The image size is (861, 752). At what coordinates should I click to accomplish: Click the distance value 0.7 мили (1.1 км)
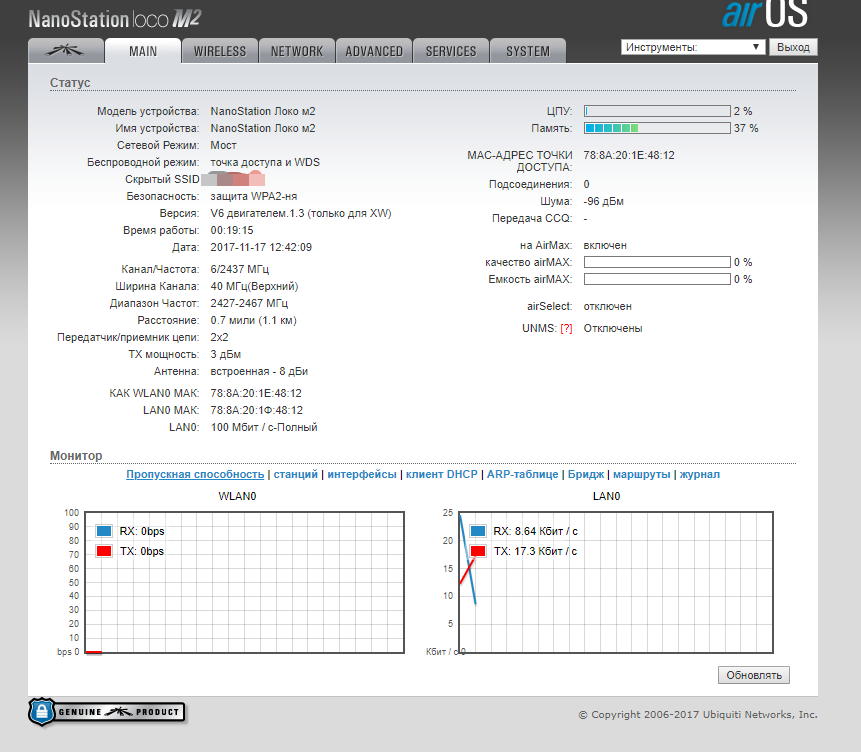tap(253, 321)
